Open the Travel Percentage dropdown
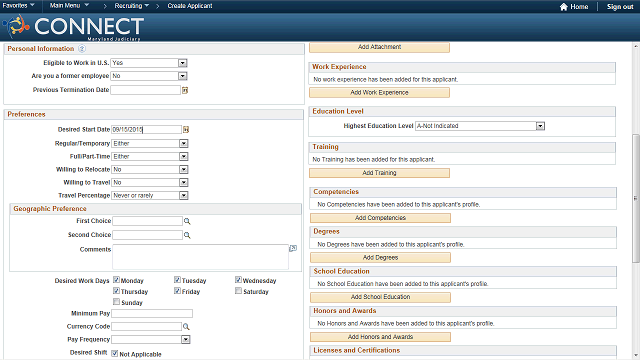The height and width of the screenshot is (360, 640). [184, 196]
